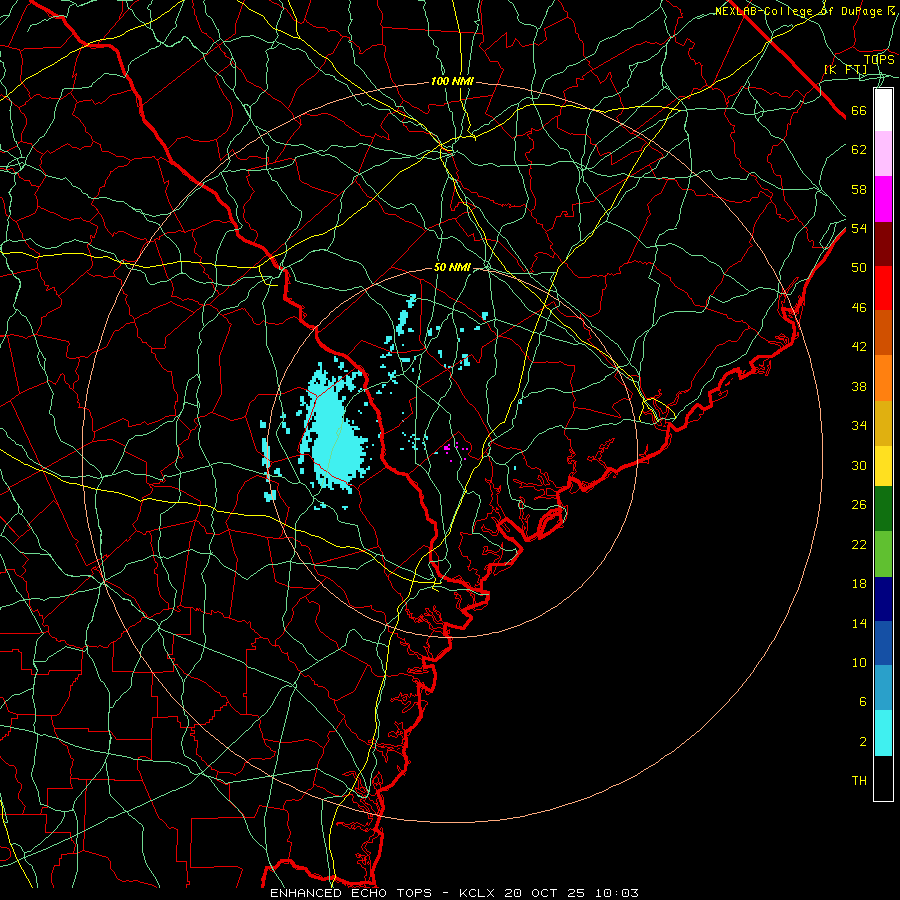This screenshot has height=900, width=900.
Task: Click the legend value 50
Action: click(859, 268)
